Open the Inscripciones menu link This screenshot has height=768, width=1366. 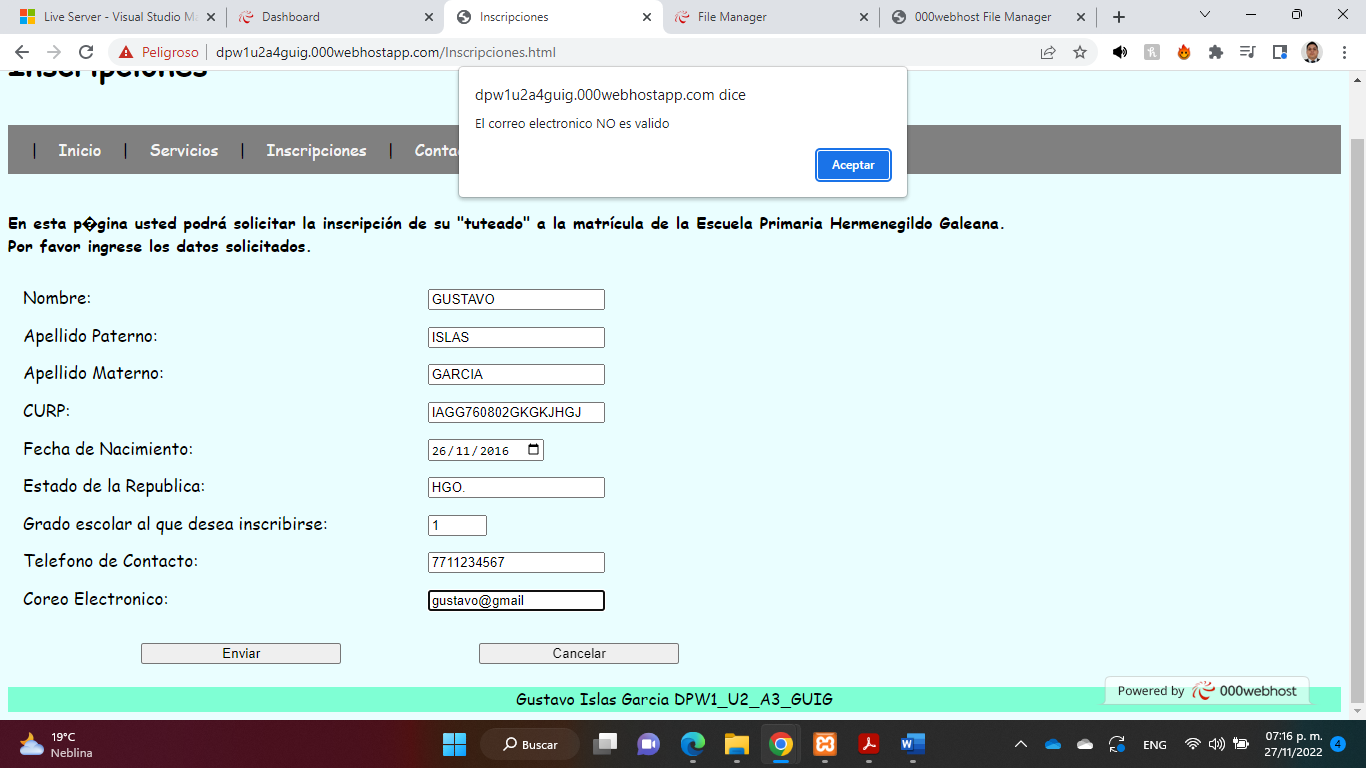(316, 150)
